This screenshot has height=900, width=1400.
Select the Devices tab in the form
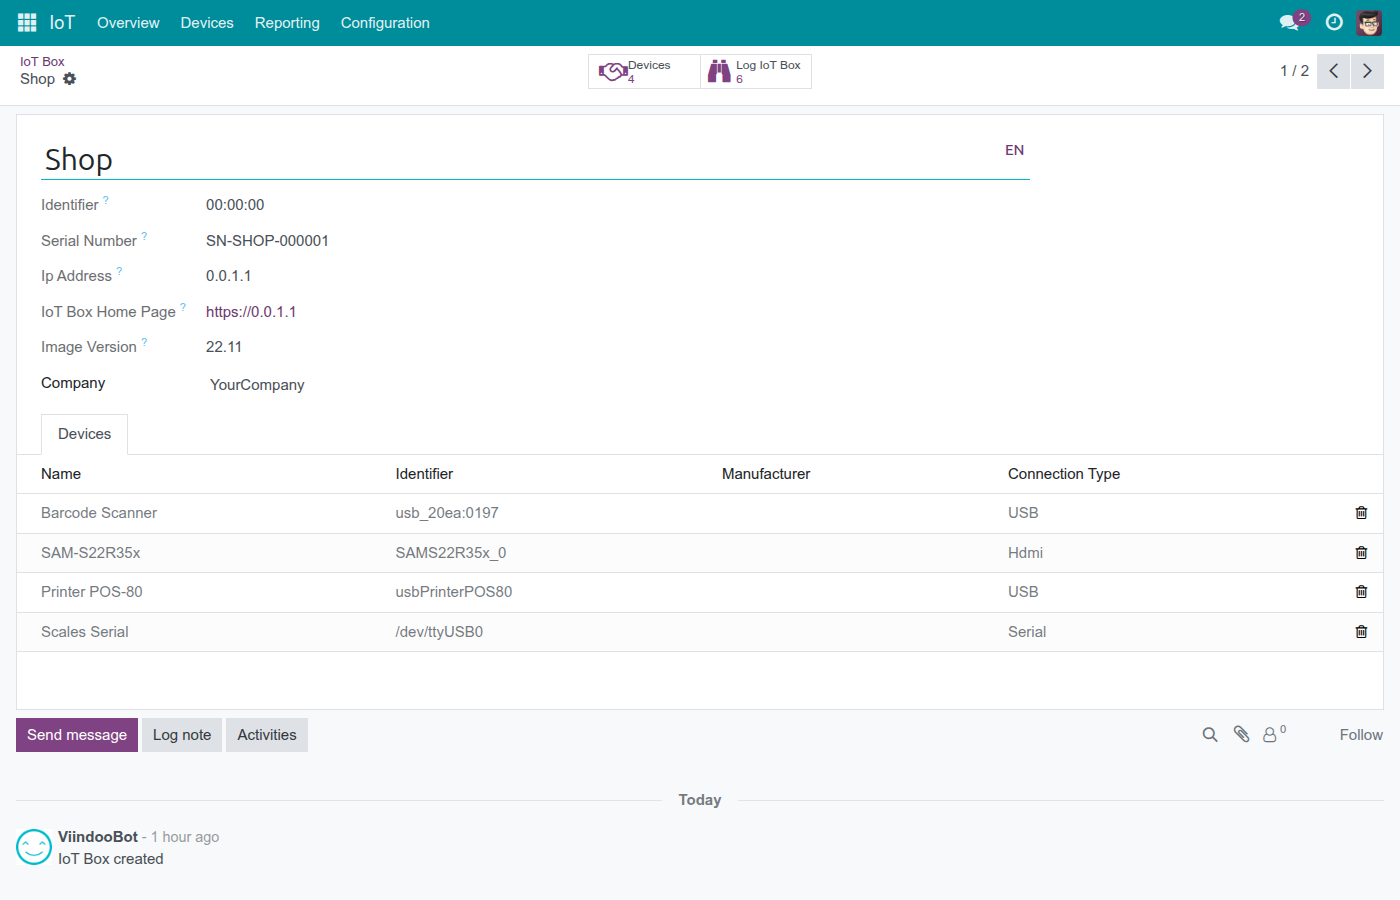(85, 434)
